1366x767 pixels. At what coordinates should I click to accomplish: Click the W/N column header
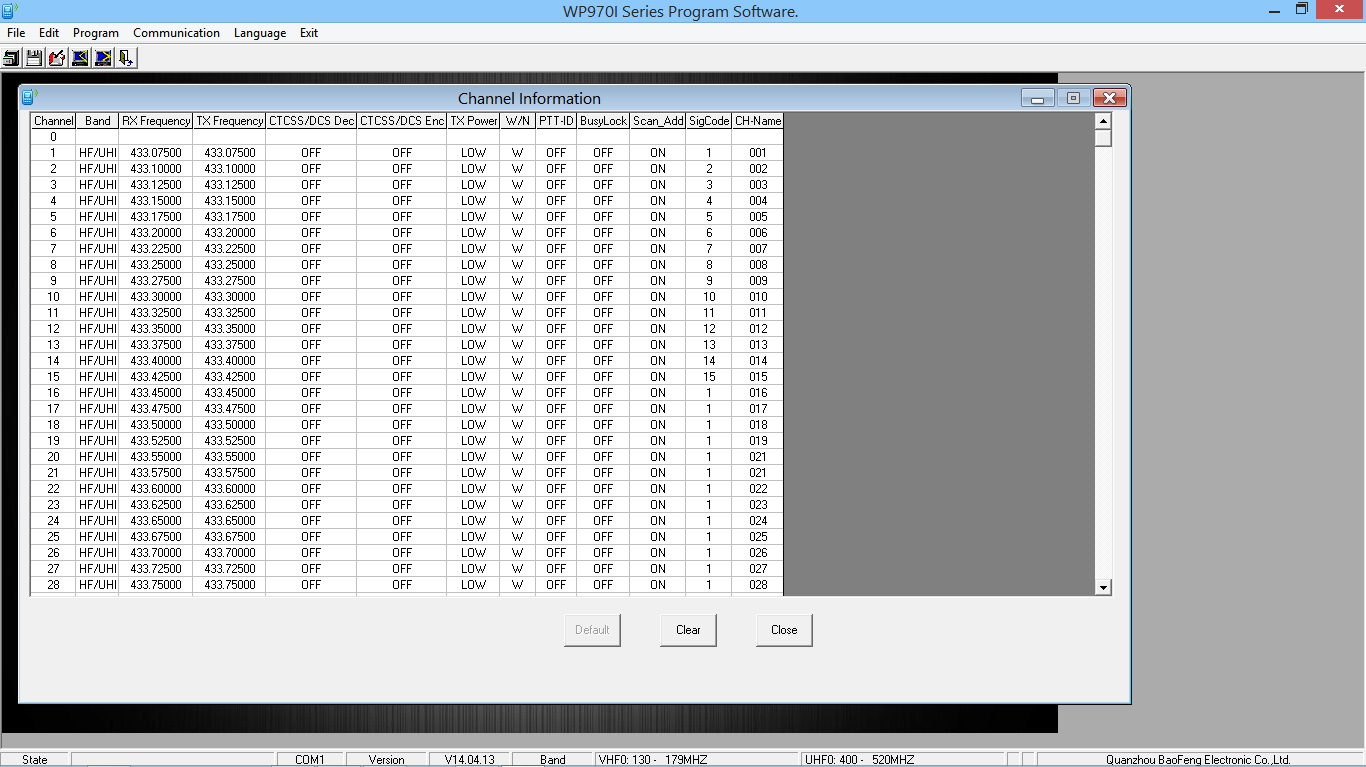tap(517, 121)
